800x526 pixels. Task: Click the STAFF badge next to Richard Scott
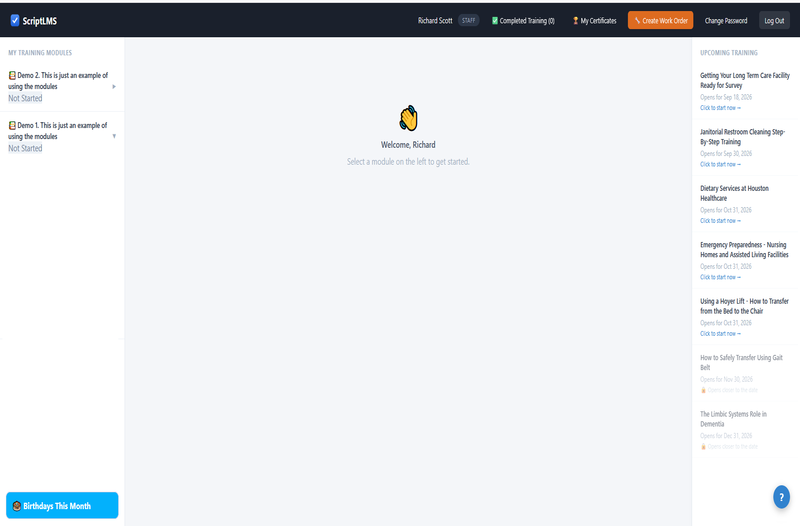[468, 20]
